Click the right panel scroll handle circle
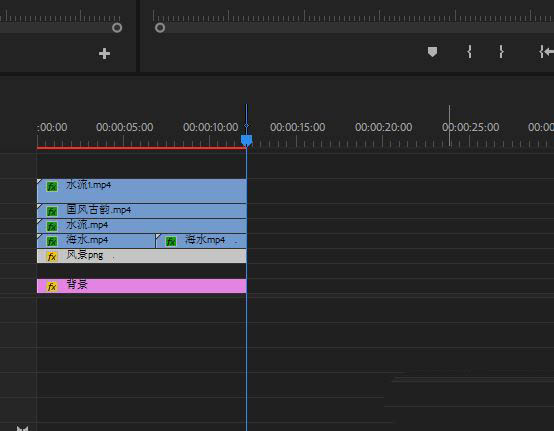Image resolution: width=554 pixels, height=431 pixels. (160, 28)
